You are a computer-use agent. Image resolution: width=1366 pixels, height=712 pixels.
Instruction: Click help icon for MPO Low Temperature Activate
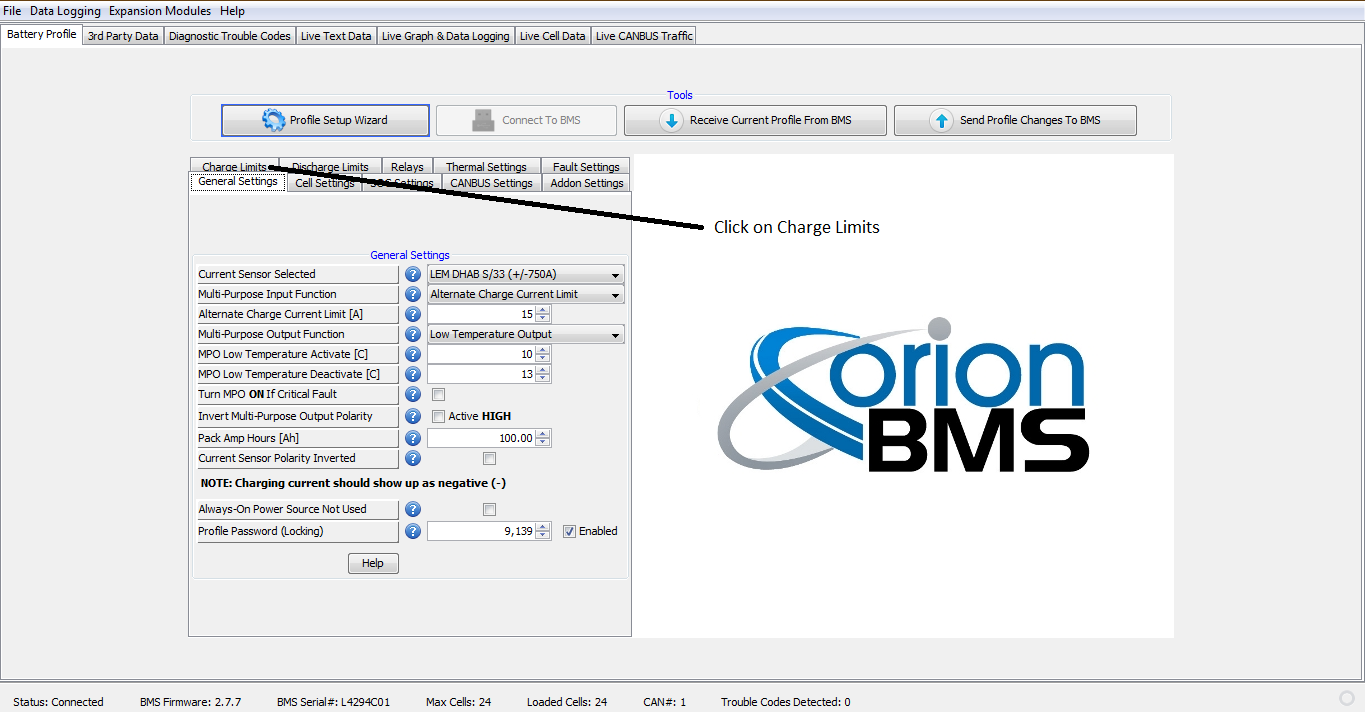(413, 354)
